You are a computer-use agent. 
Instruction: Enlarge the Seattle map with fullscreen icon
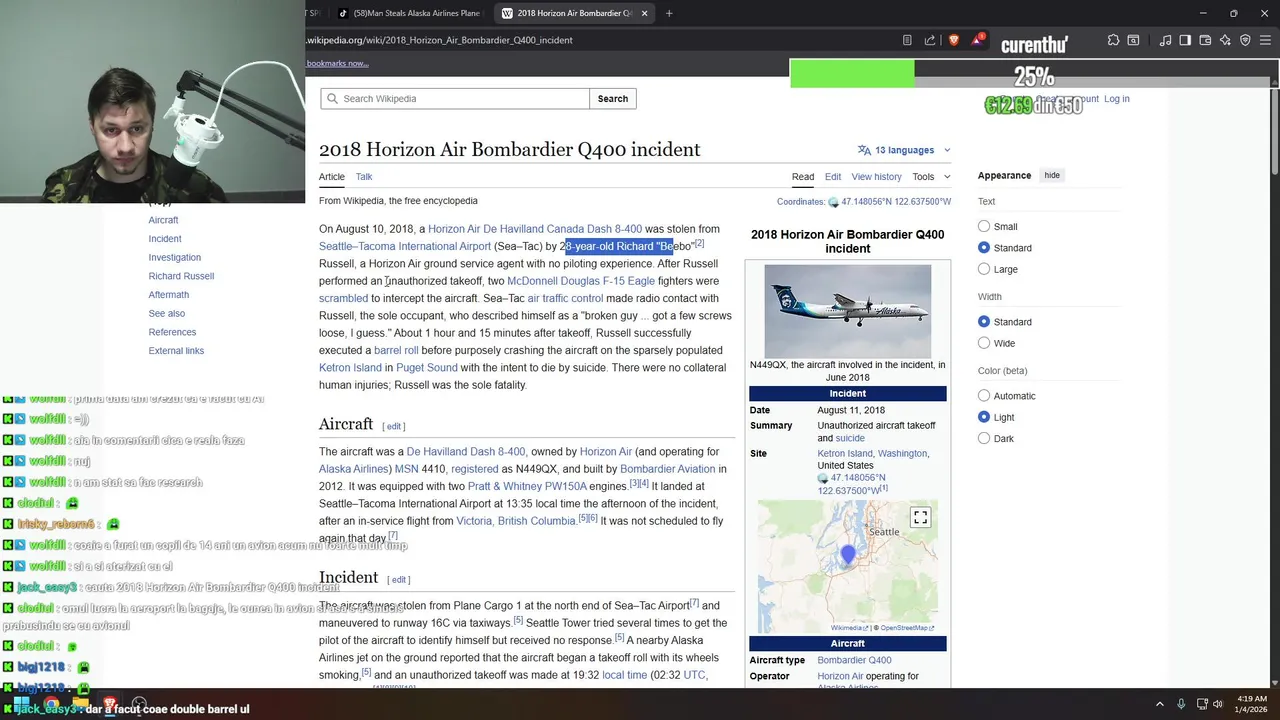tap(920, 517)
